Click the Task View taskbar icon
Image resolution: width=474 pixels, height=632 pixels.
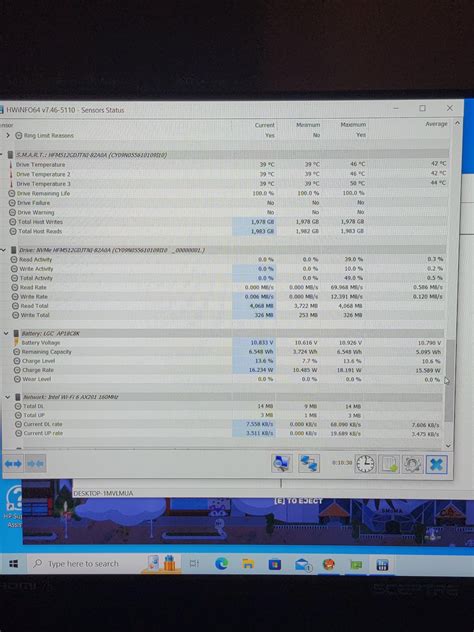[194, 563]
